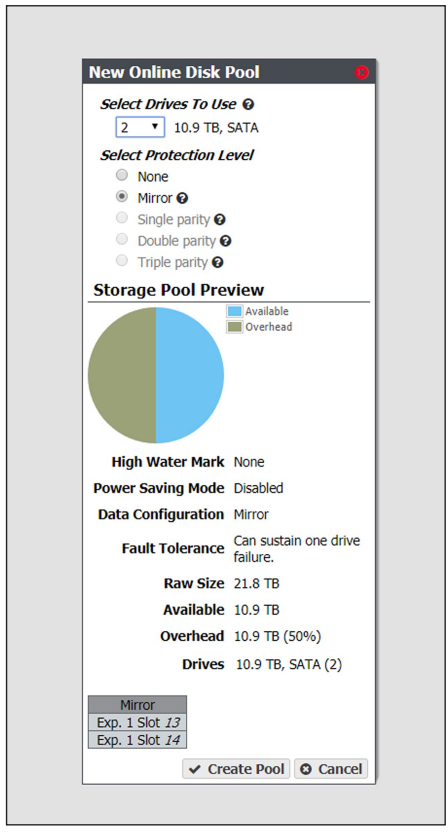Click the Create Pool button
Image resolution: width=448 pixels, height=833 pixels.
[x=236, y=769]
